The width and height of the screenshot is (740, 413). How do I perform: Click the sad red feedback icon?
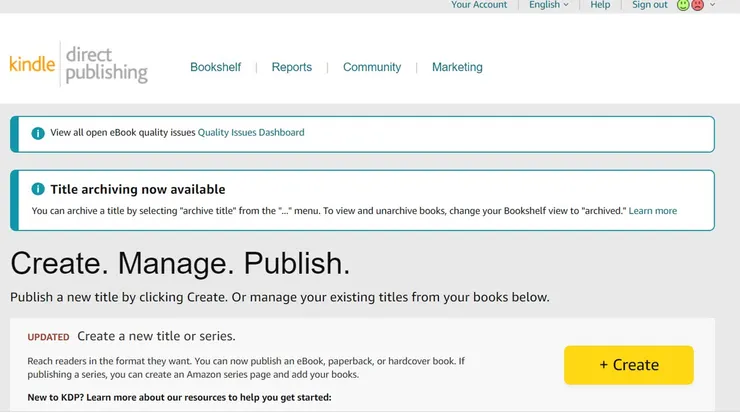(698, 5)
